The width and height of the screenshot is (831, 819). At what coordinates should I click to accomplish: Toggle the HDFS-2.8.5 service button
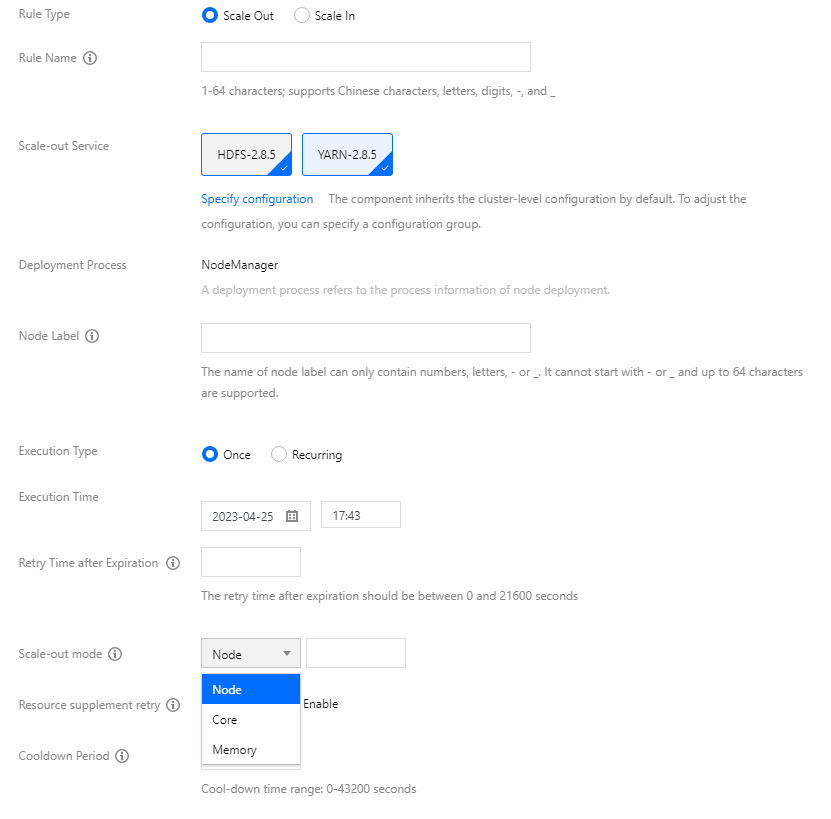246,155
